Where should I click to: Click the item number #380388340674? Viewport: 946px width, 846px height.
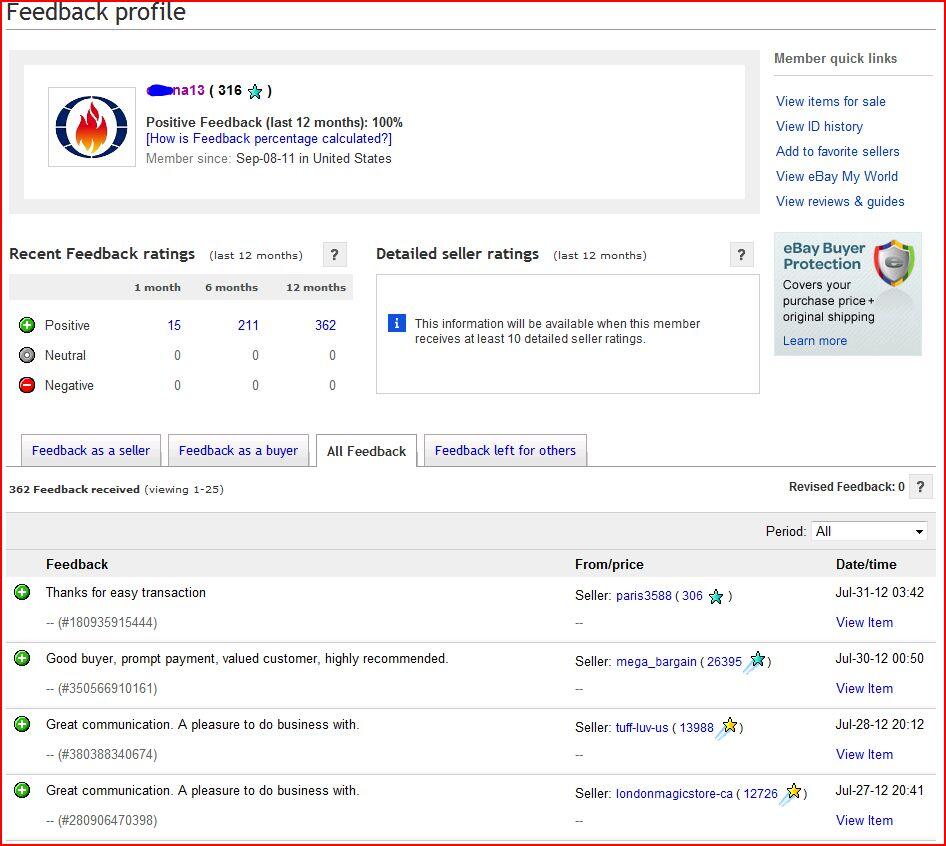pyautogui.click(x=107, y=754)
